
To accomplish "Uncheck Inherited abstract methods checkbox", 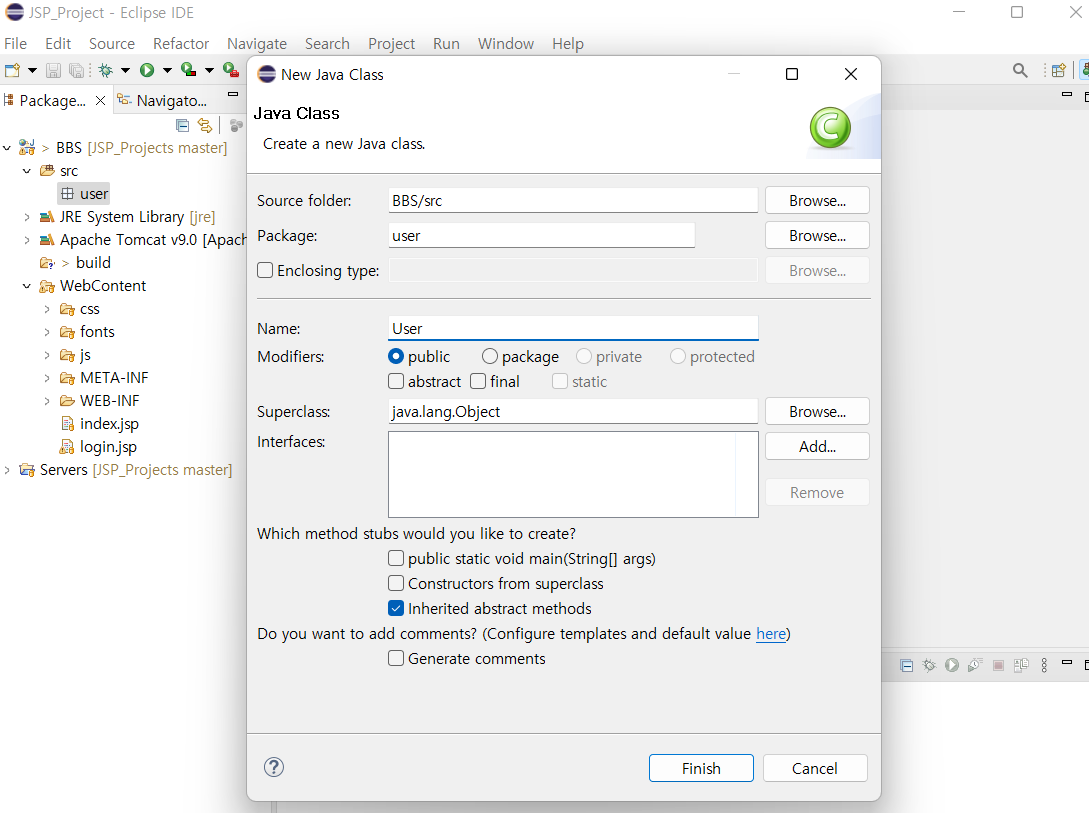I will (396, 608).
